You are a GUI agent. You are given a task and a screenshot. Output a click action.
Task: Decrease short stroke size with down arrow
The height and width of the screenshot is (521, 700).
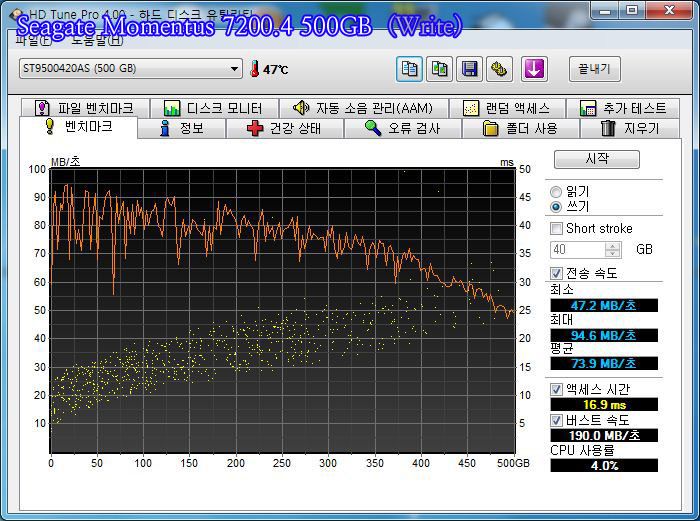[x=613, y=254]
